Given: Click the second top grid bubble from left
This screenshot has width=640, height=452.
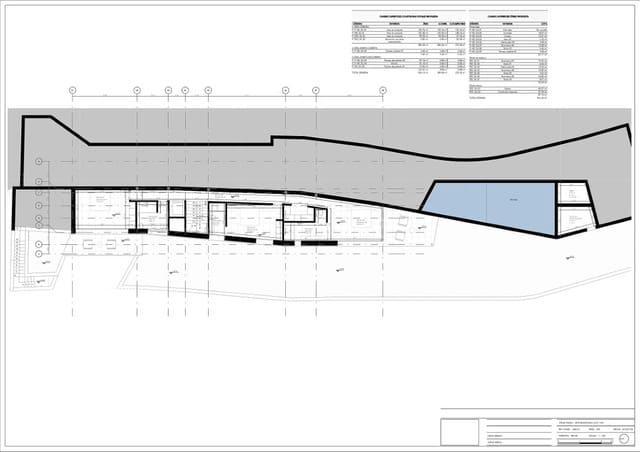Looking at the screenshot, I should click(x=137, y=90).
